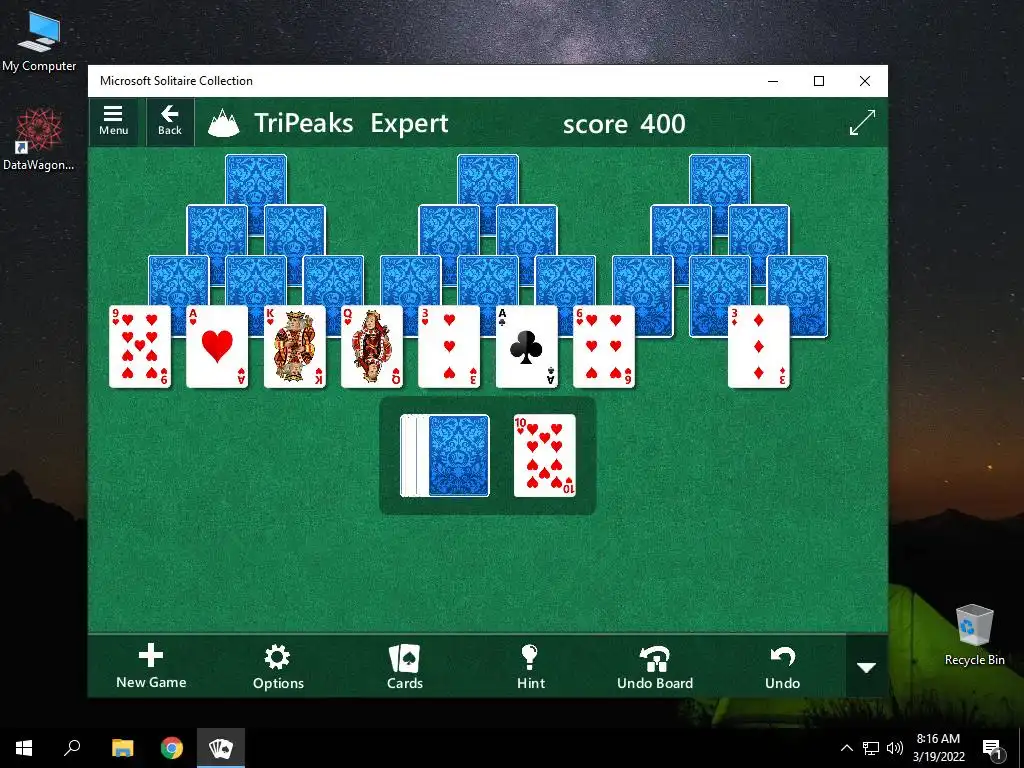The width and height of the screenshot is (1024, 768).
Task: Open the Recycle Bin
Action: (x=974, y=635)
